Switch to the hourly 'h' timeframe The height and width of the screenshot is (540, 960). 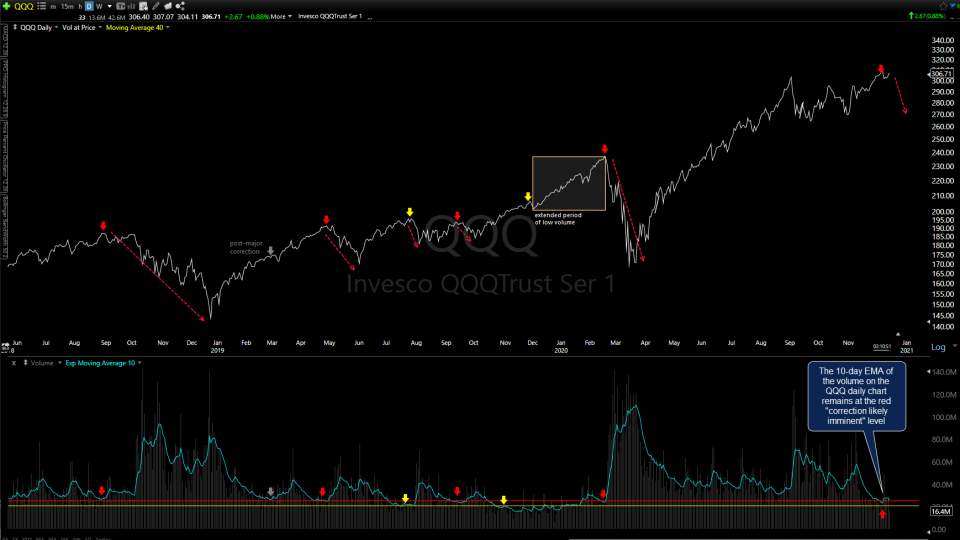[80, 6]
